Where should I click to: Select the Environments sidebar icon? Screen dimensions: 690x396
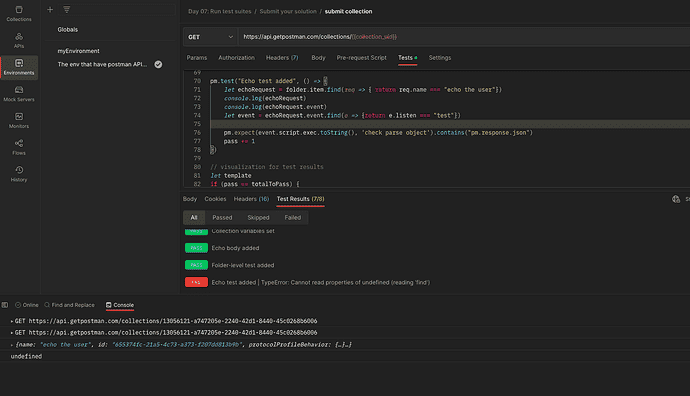19,67
